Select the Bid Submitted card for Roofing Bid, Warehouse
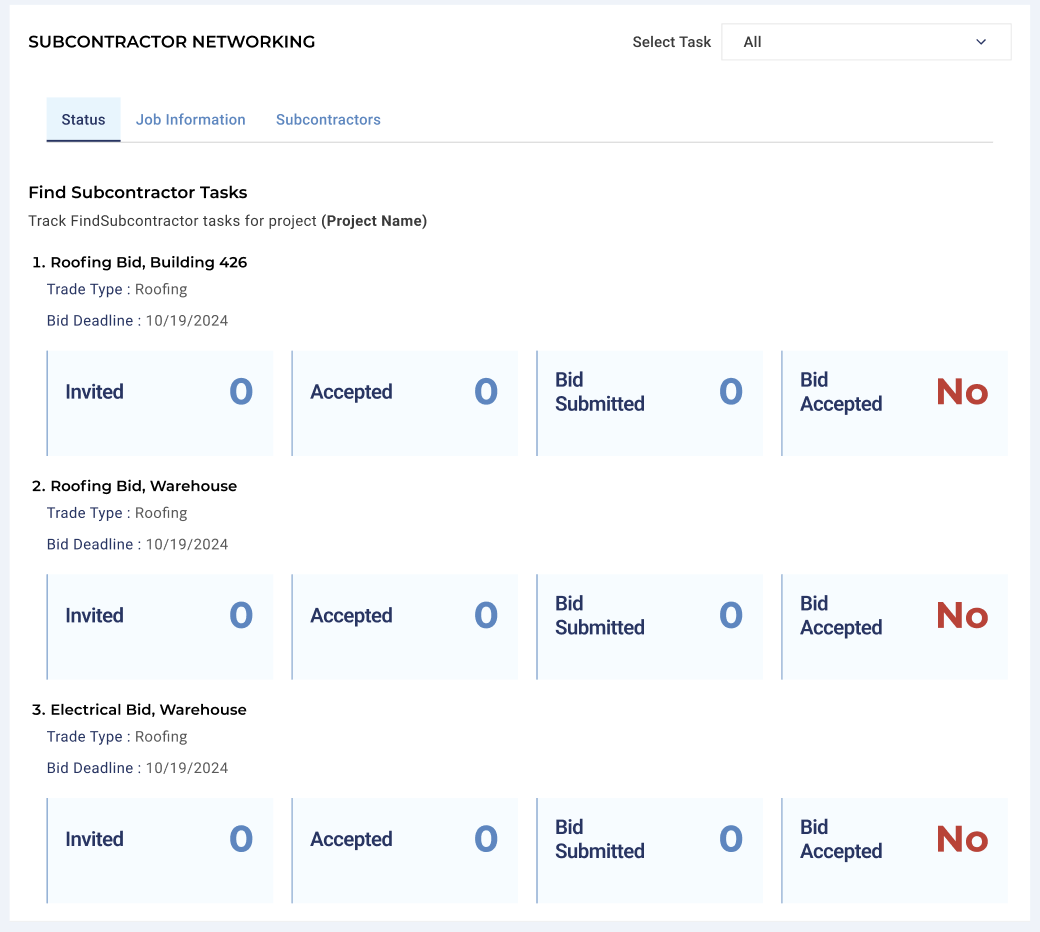This screenshot has height=932, width=1040. click(x=649, y=627)
